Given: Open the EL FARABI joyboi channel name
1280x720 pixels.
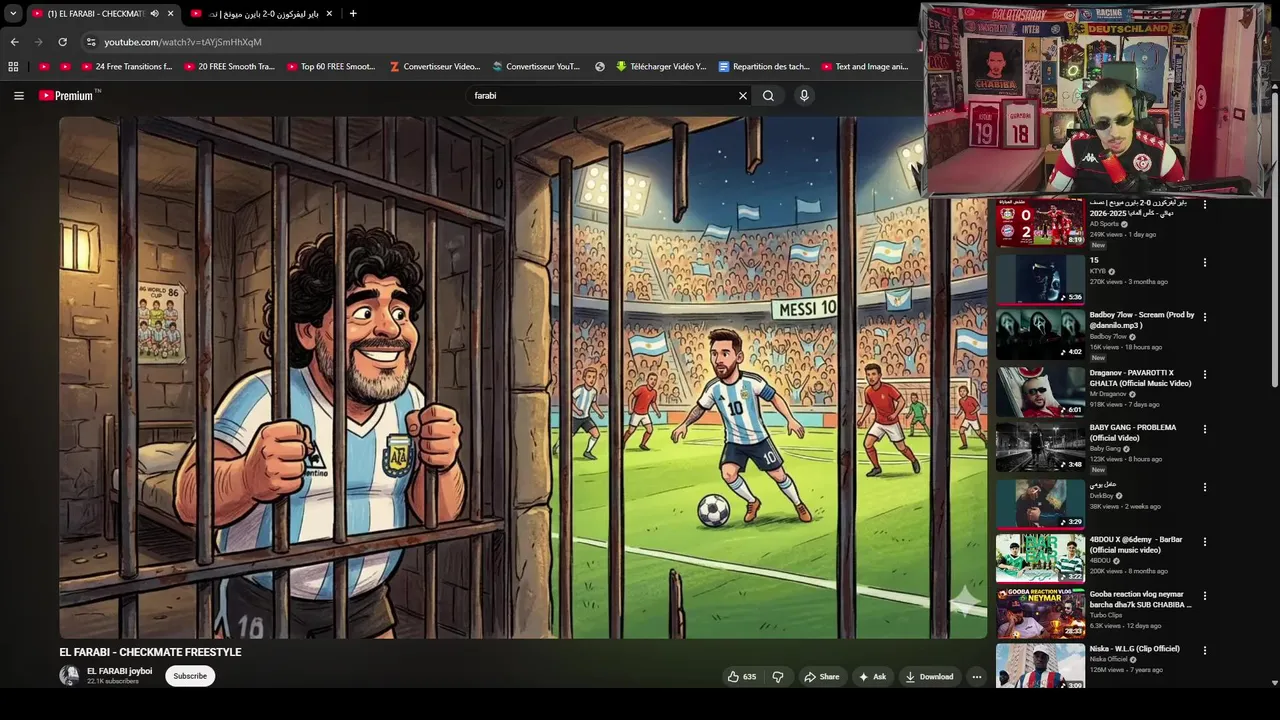Looking at the screenshot, I should [x=119, y=671].
